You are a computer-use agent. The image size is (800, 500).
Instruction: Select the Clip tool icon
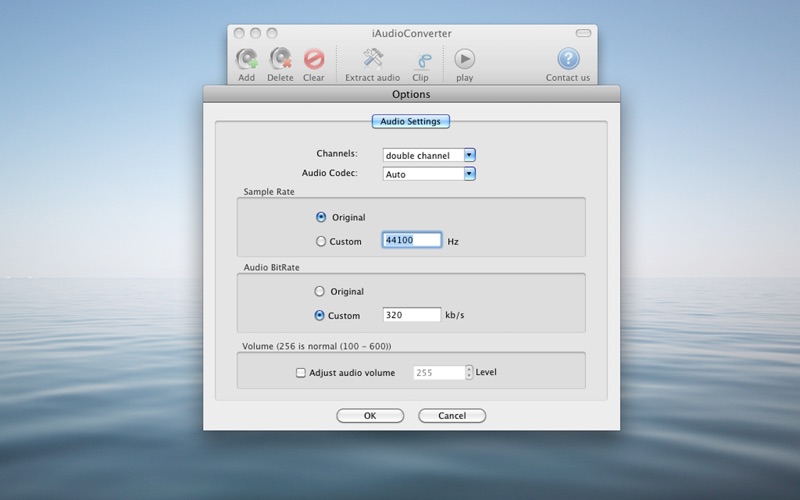[420, 60]
